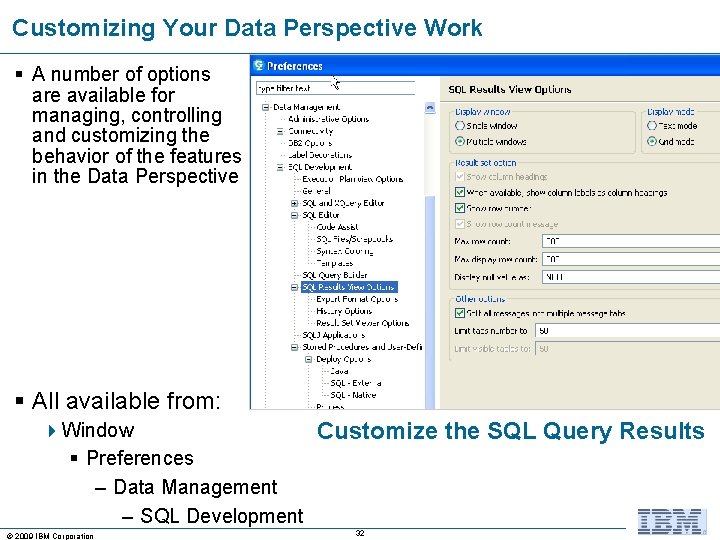Select Java under Deploy Options

click(339, 371)
